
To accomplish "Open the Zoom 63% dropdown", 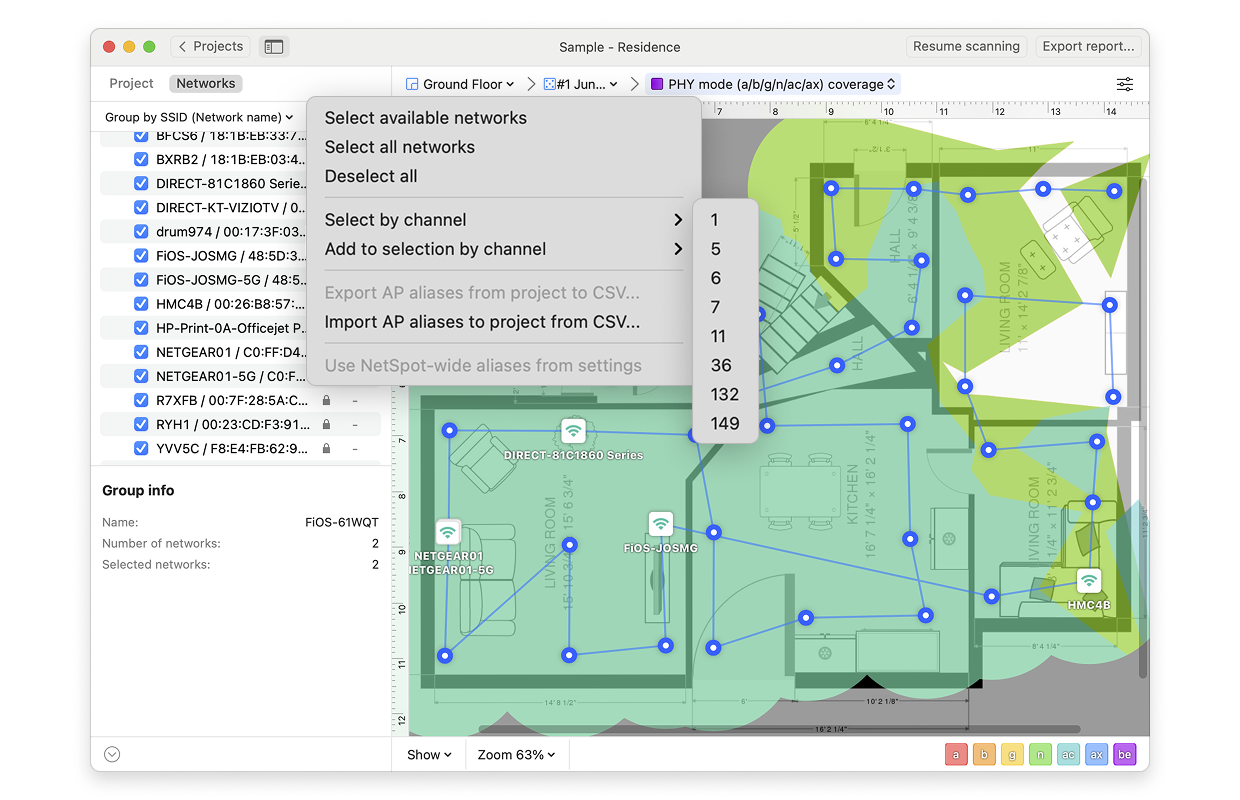I will (516, 755).
